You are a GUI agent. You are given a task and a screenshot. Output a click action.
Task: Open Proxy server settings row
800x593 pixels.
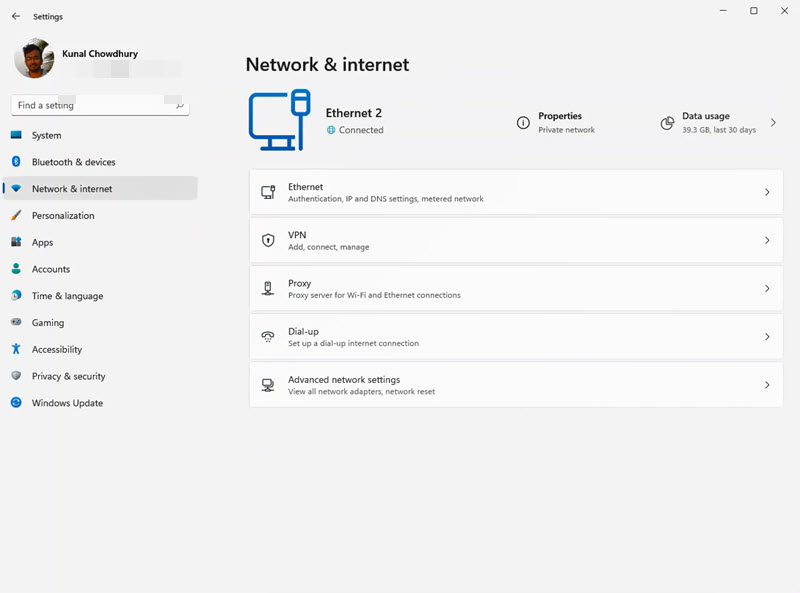(x=516, y=288)
